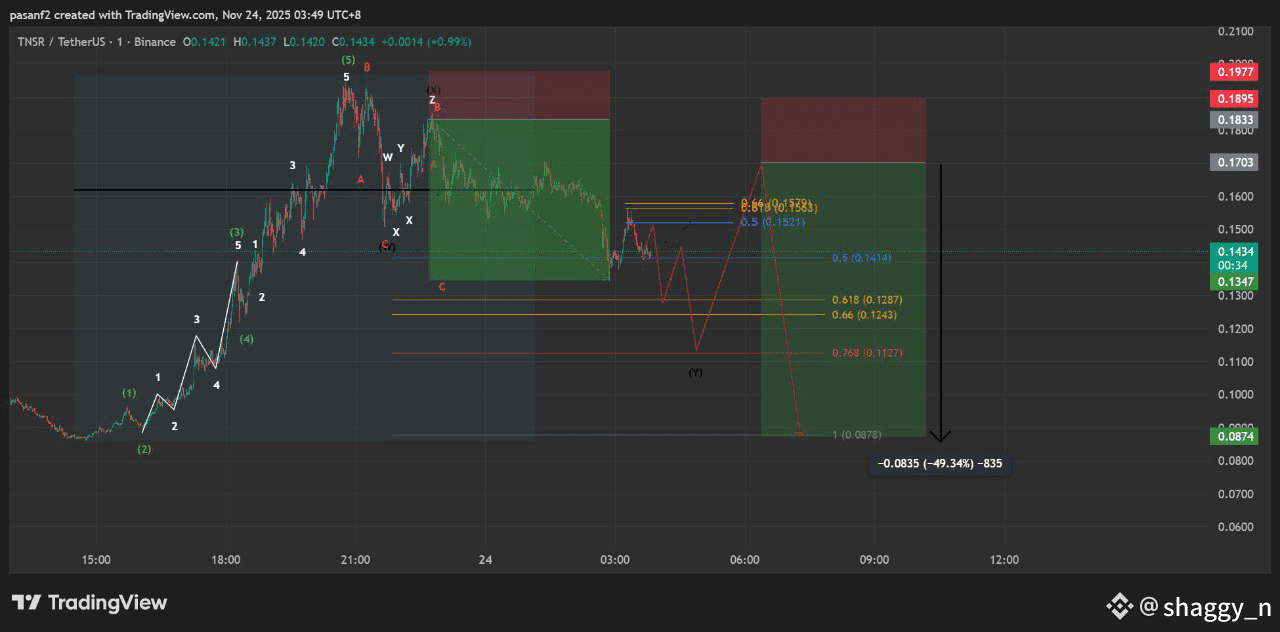The image size is (1280, 632).
Task: Click the measurement box −0.0835 (−49.34%) −835
Action: coord(940,464)
